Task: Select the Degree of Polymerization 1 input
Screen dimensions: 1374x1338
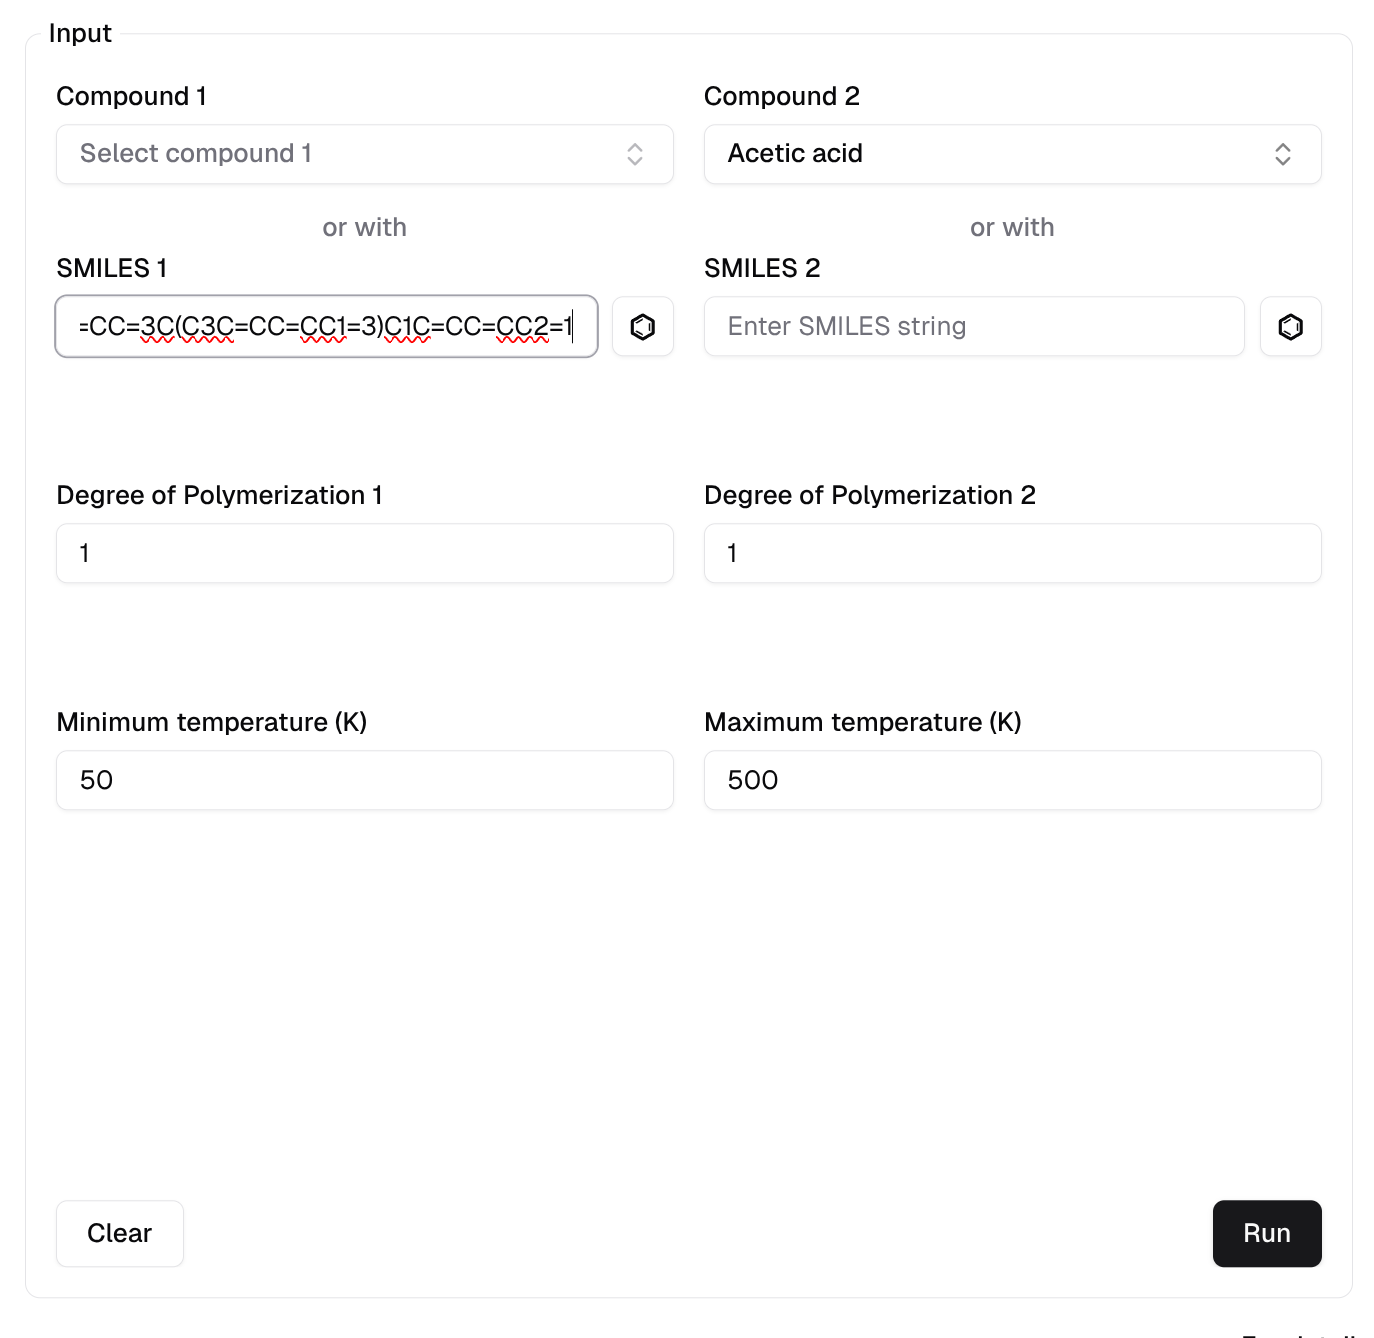Action: click(x=364, y=553)
